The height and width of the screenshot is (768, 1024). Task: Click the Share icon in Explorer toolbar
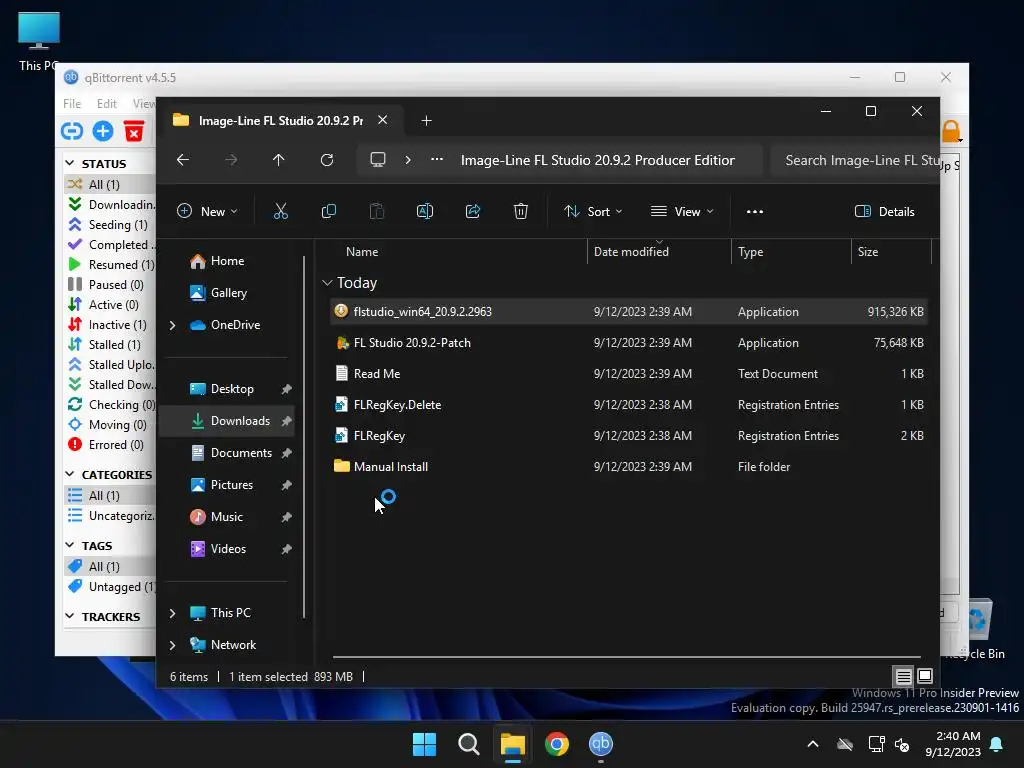(473, 211)
